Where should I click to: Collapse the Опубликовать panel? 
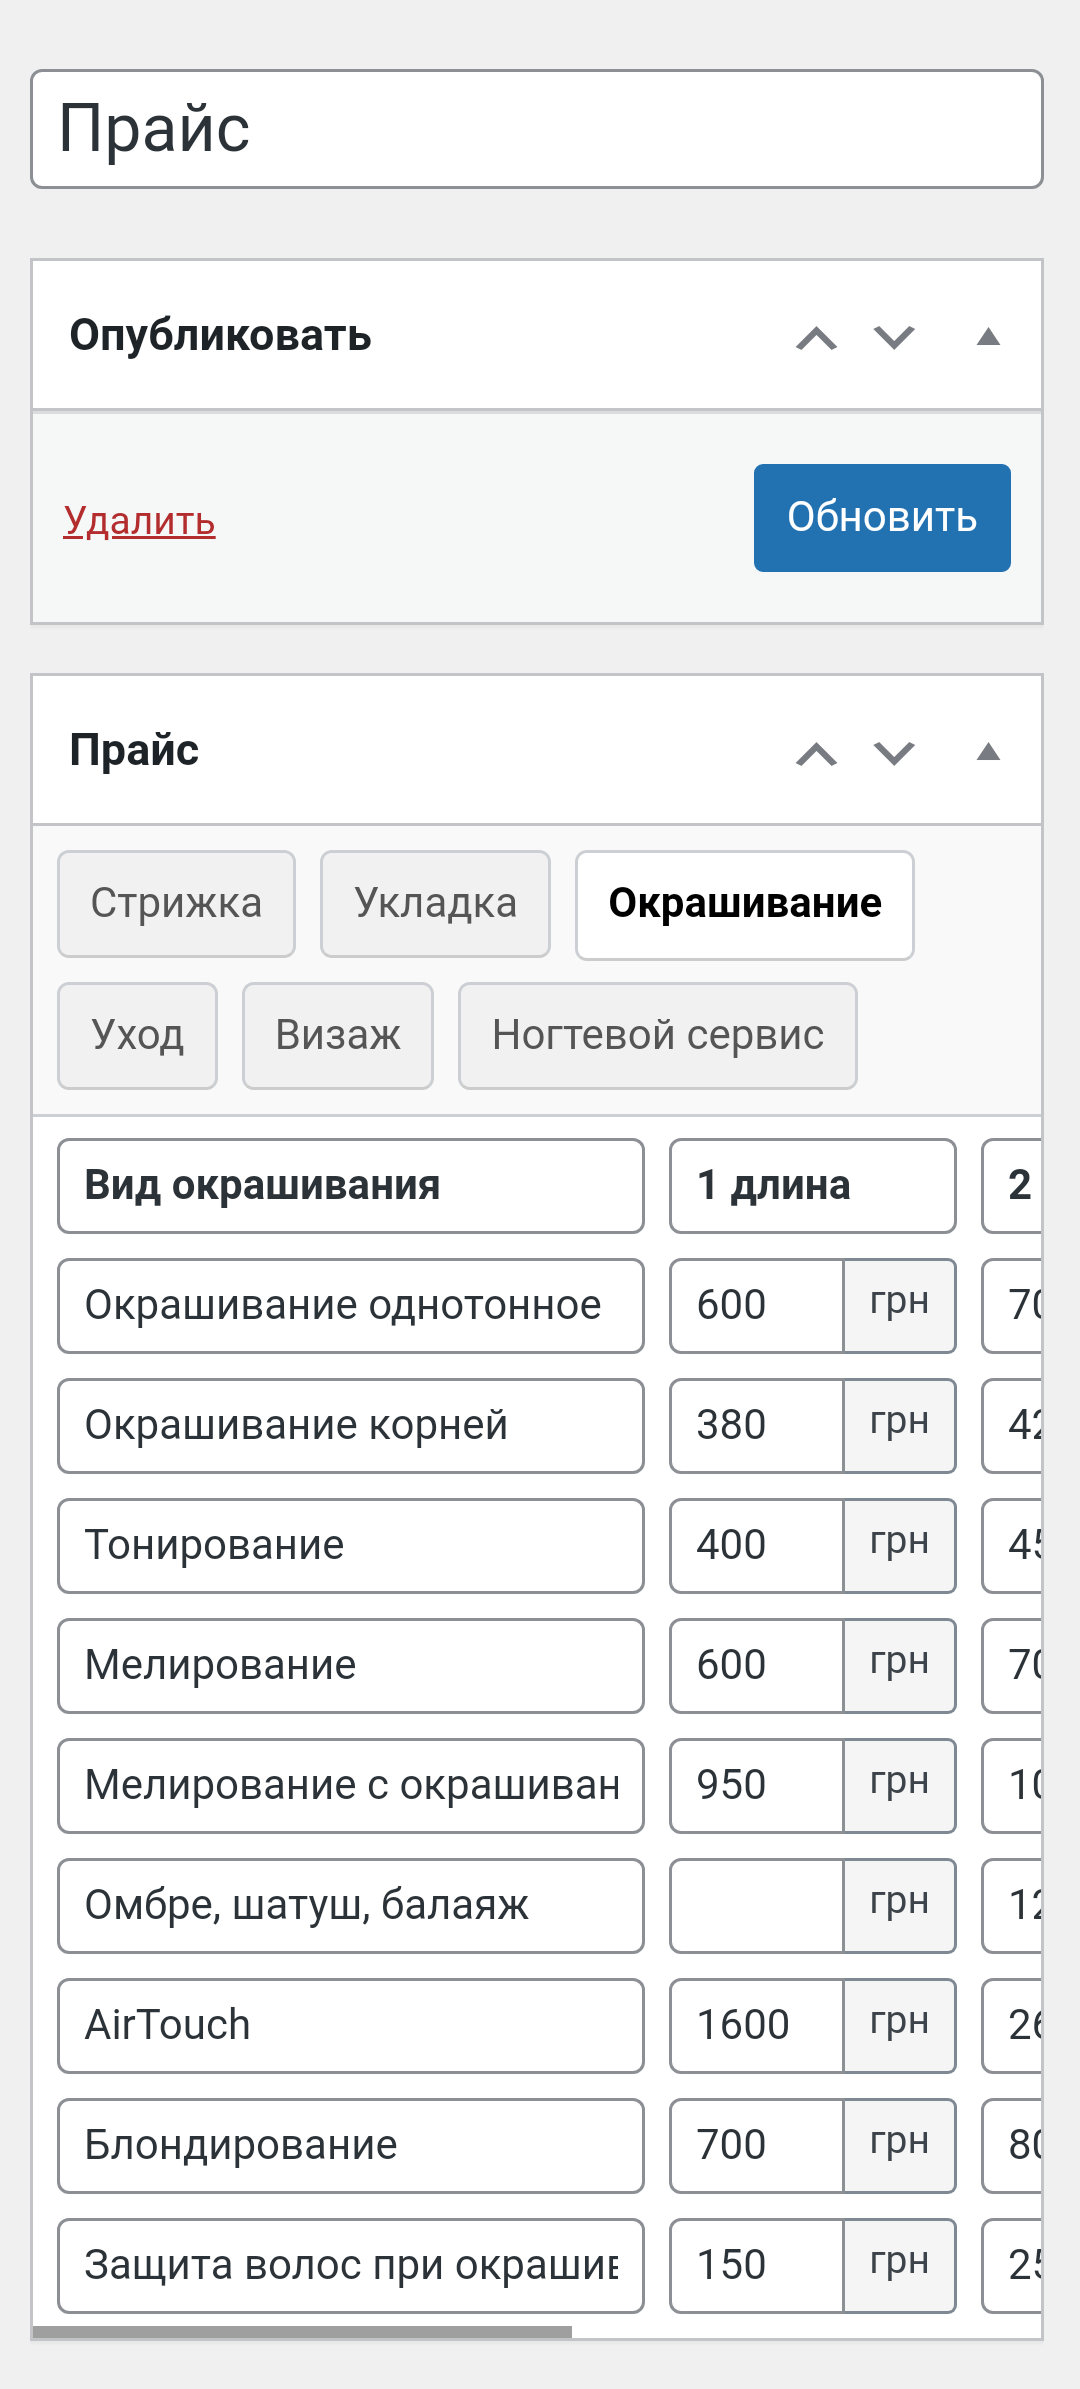point(988,337)
